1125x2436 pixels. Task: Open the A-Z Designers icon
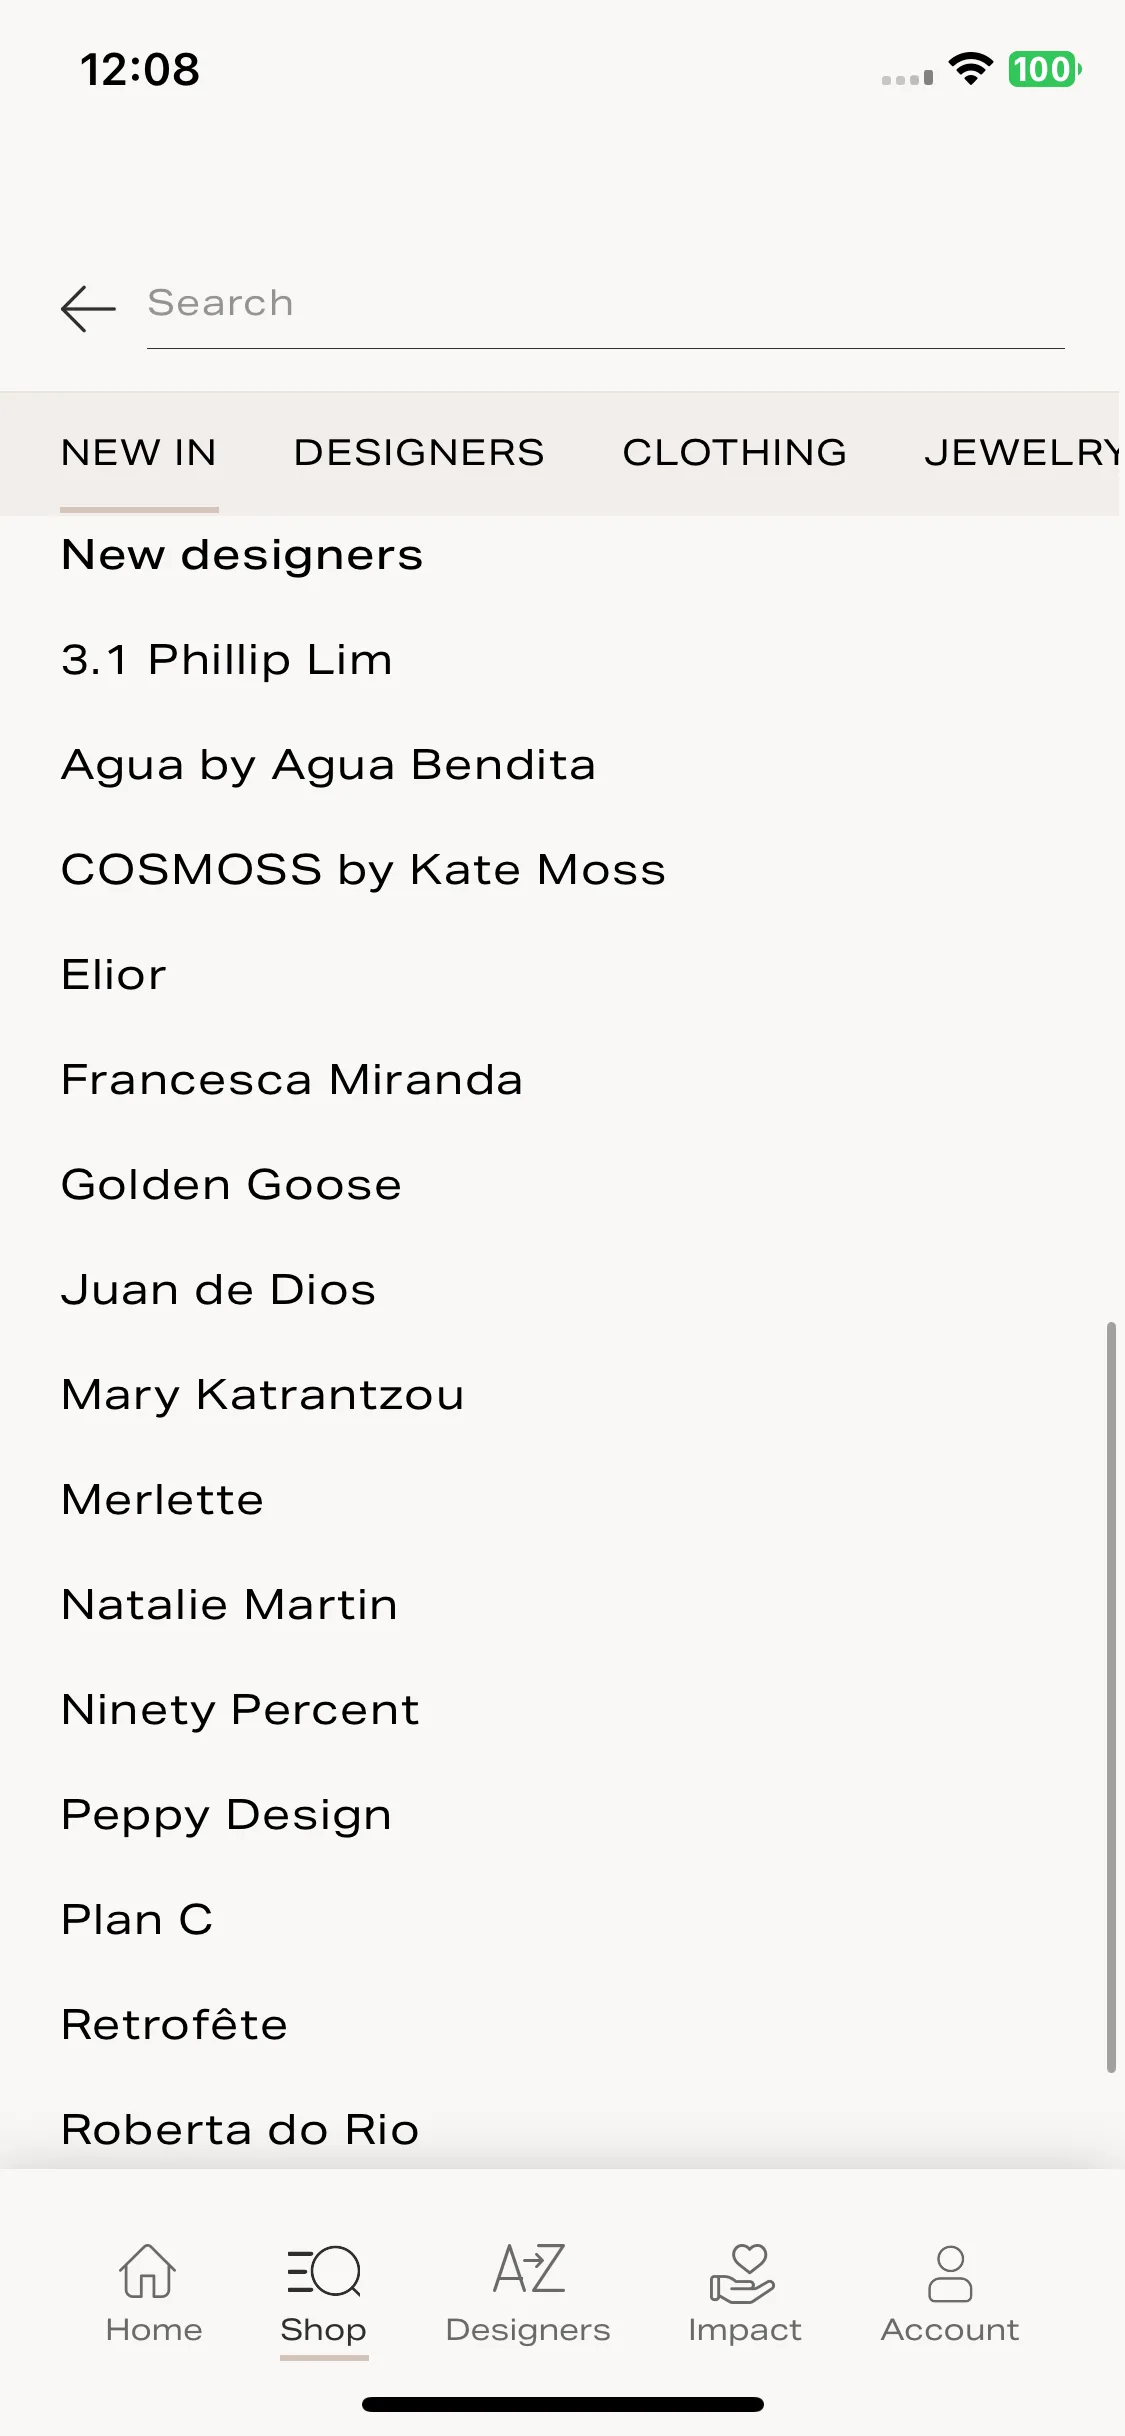(x=529, y=2268)
